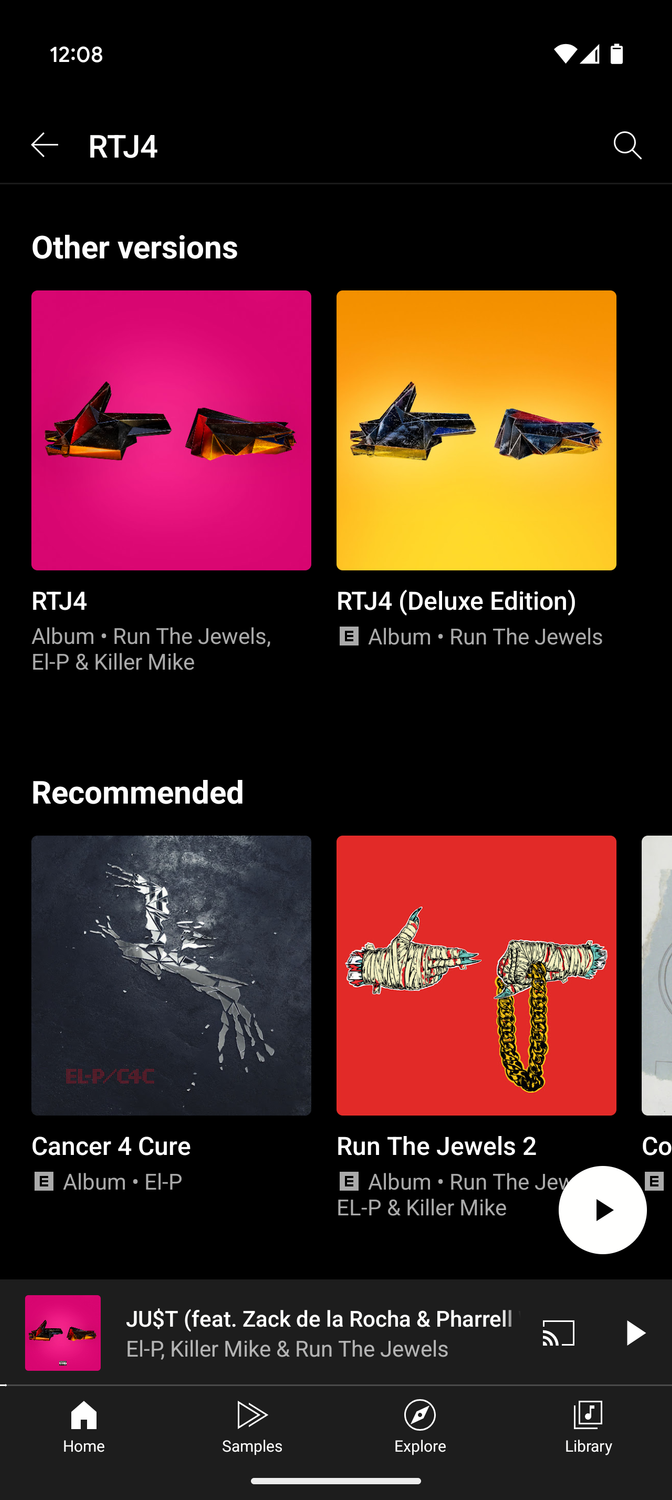The width and height of the screenshot is (672, 1500).
Task: Go back using the arrow icon
Action: (x=44, y=146)
